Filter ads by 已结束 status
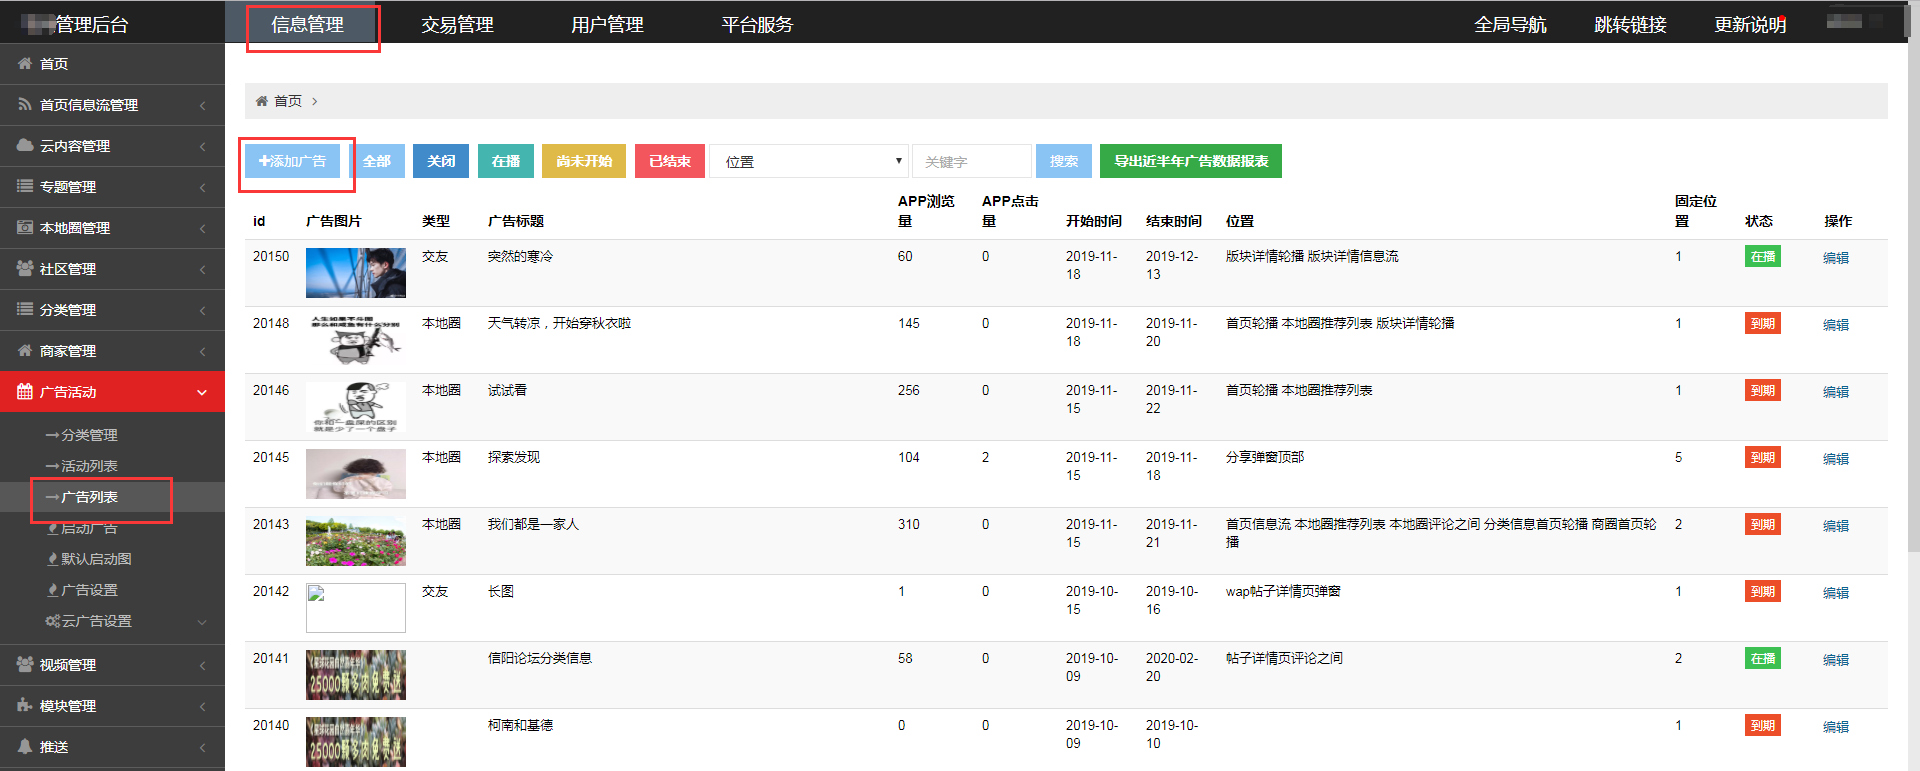 670,161
